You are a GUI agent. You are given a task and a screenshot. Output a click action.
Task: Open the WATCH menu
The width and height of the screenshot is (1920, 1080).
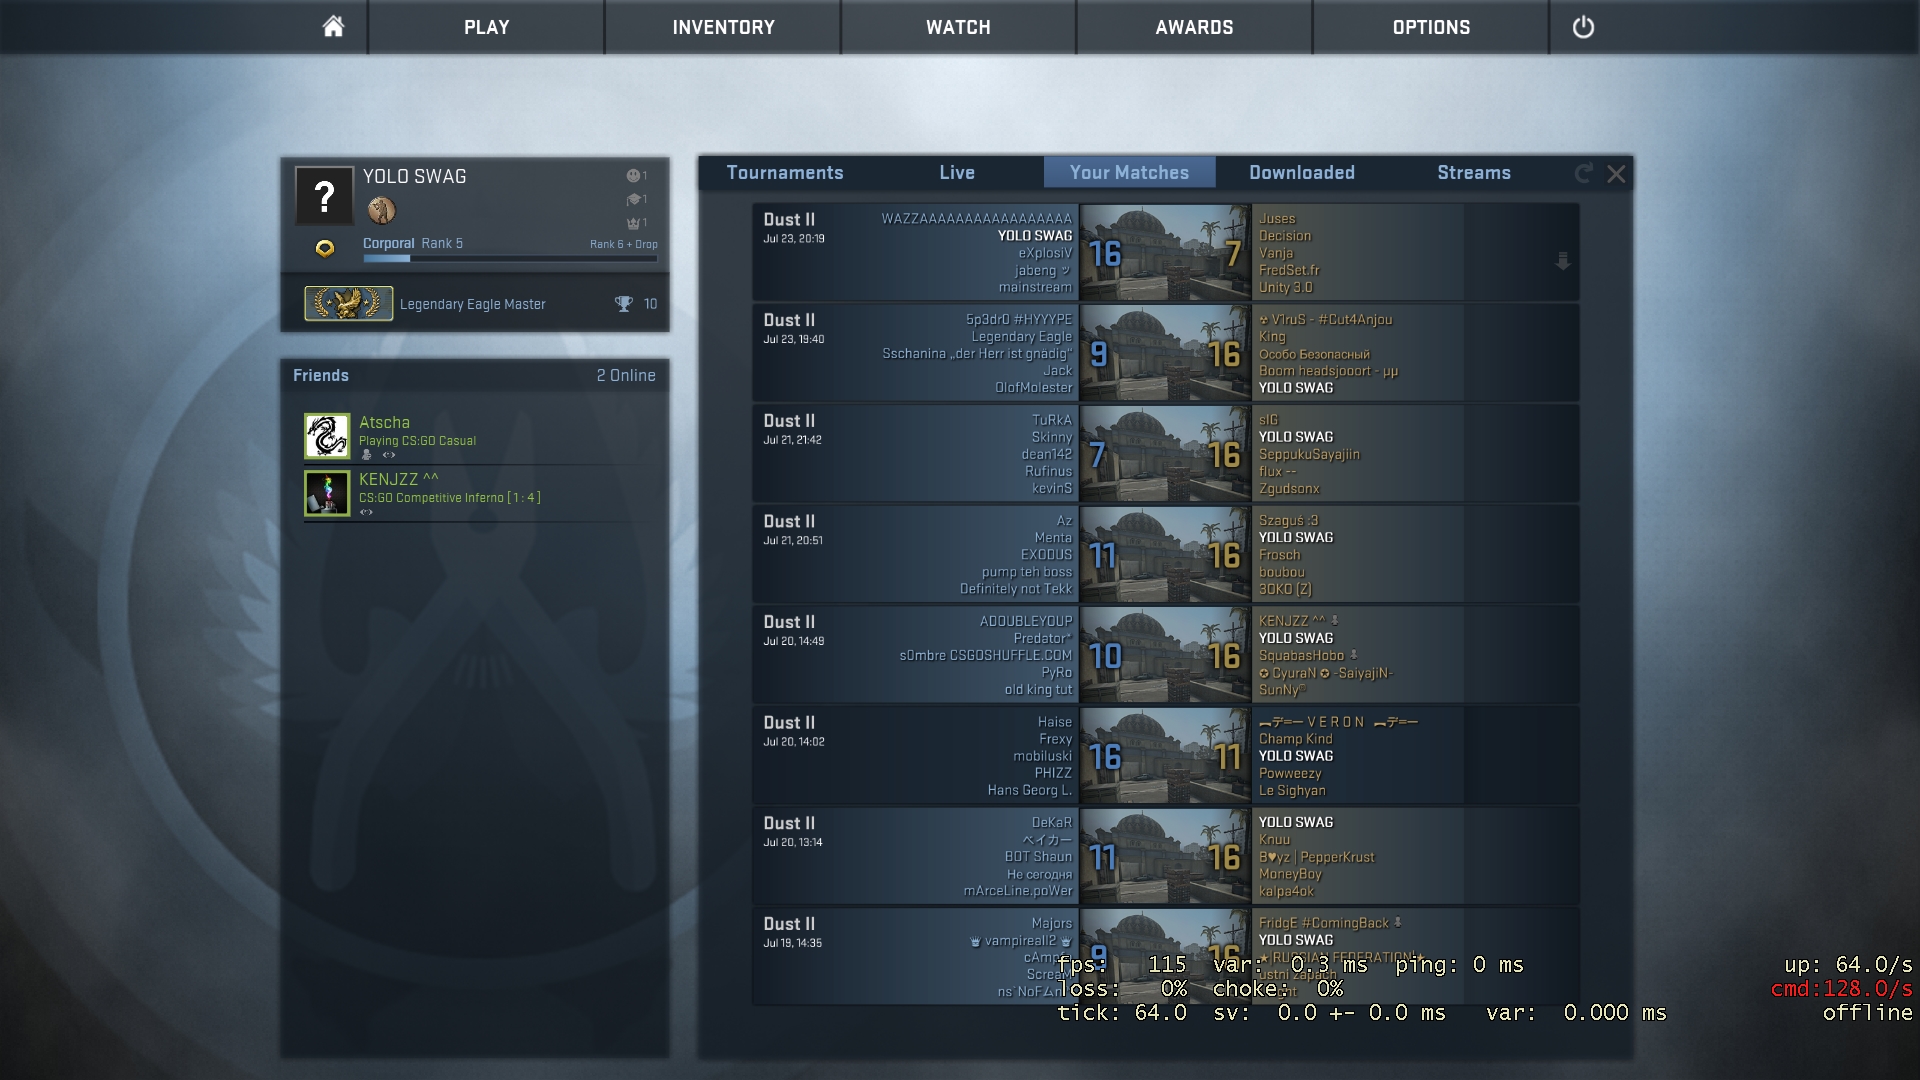click(958, 27)
